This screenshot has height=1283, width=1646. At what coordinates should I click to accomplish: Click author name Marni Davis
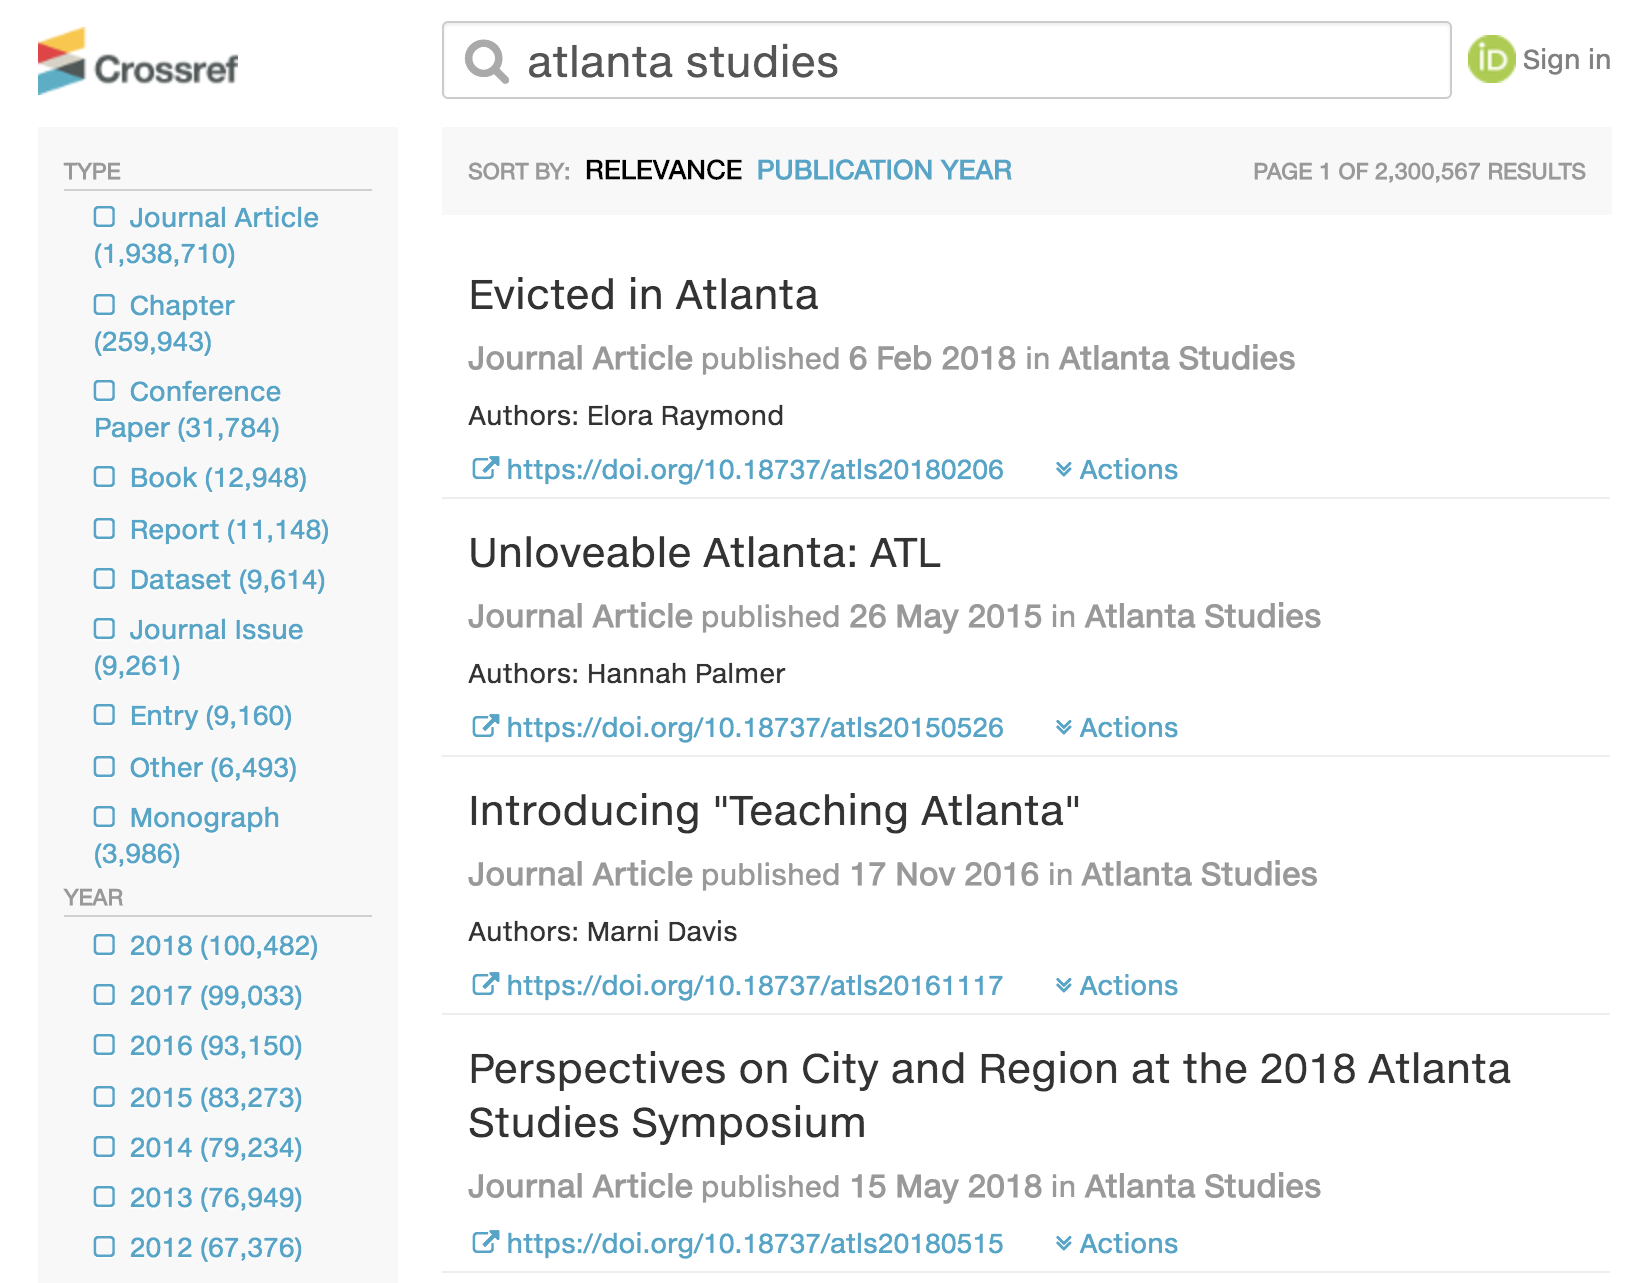[x=662, y=931]
